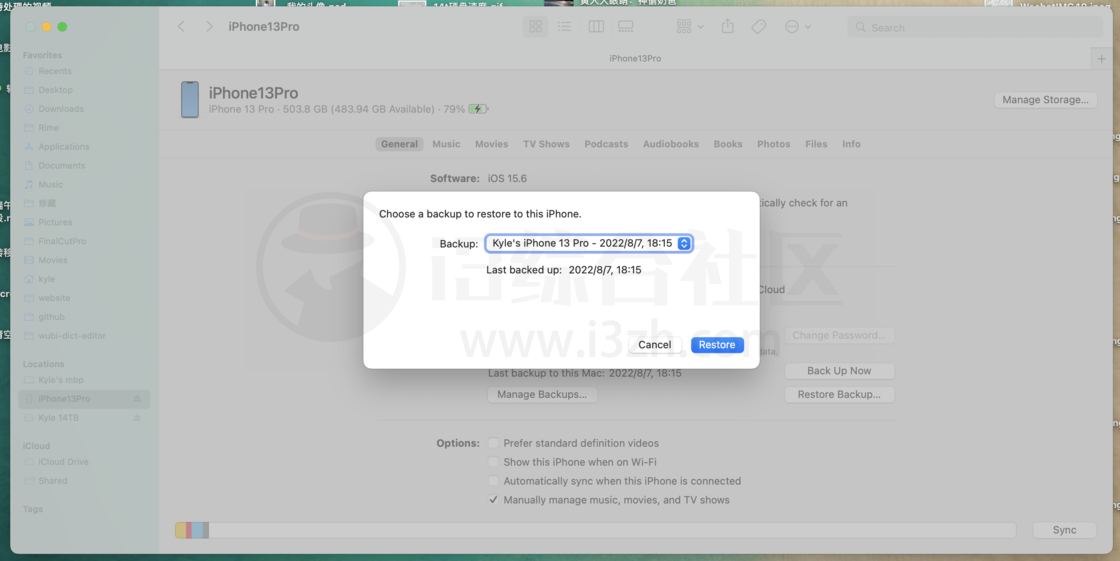Toggle automatically sync when iPhone connected
The image size is (1120, 561).
(493, 481)
